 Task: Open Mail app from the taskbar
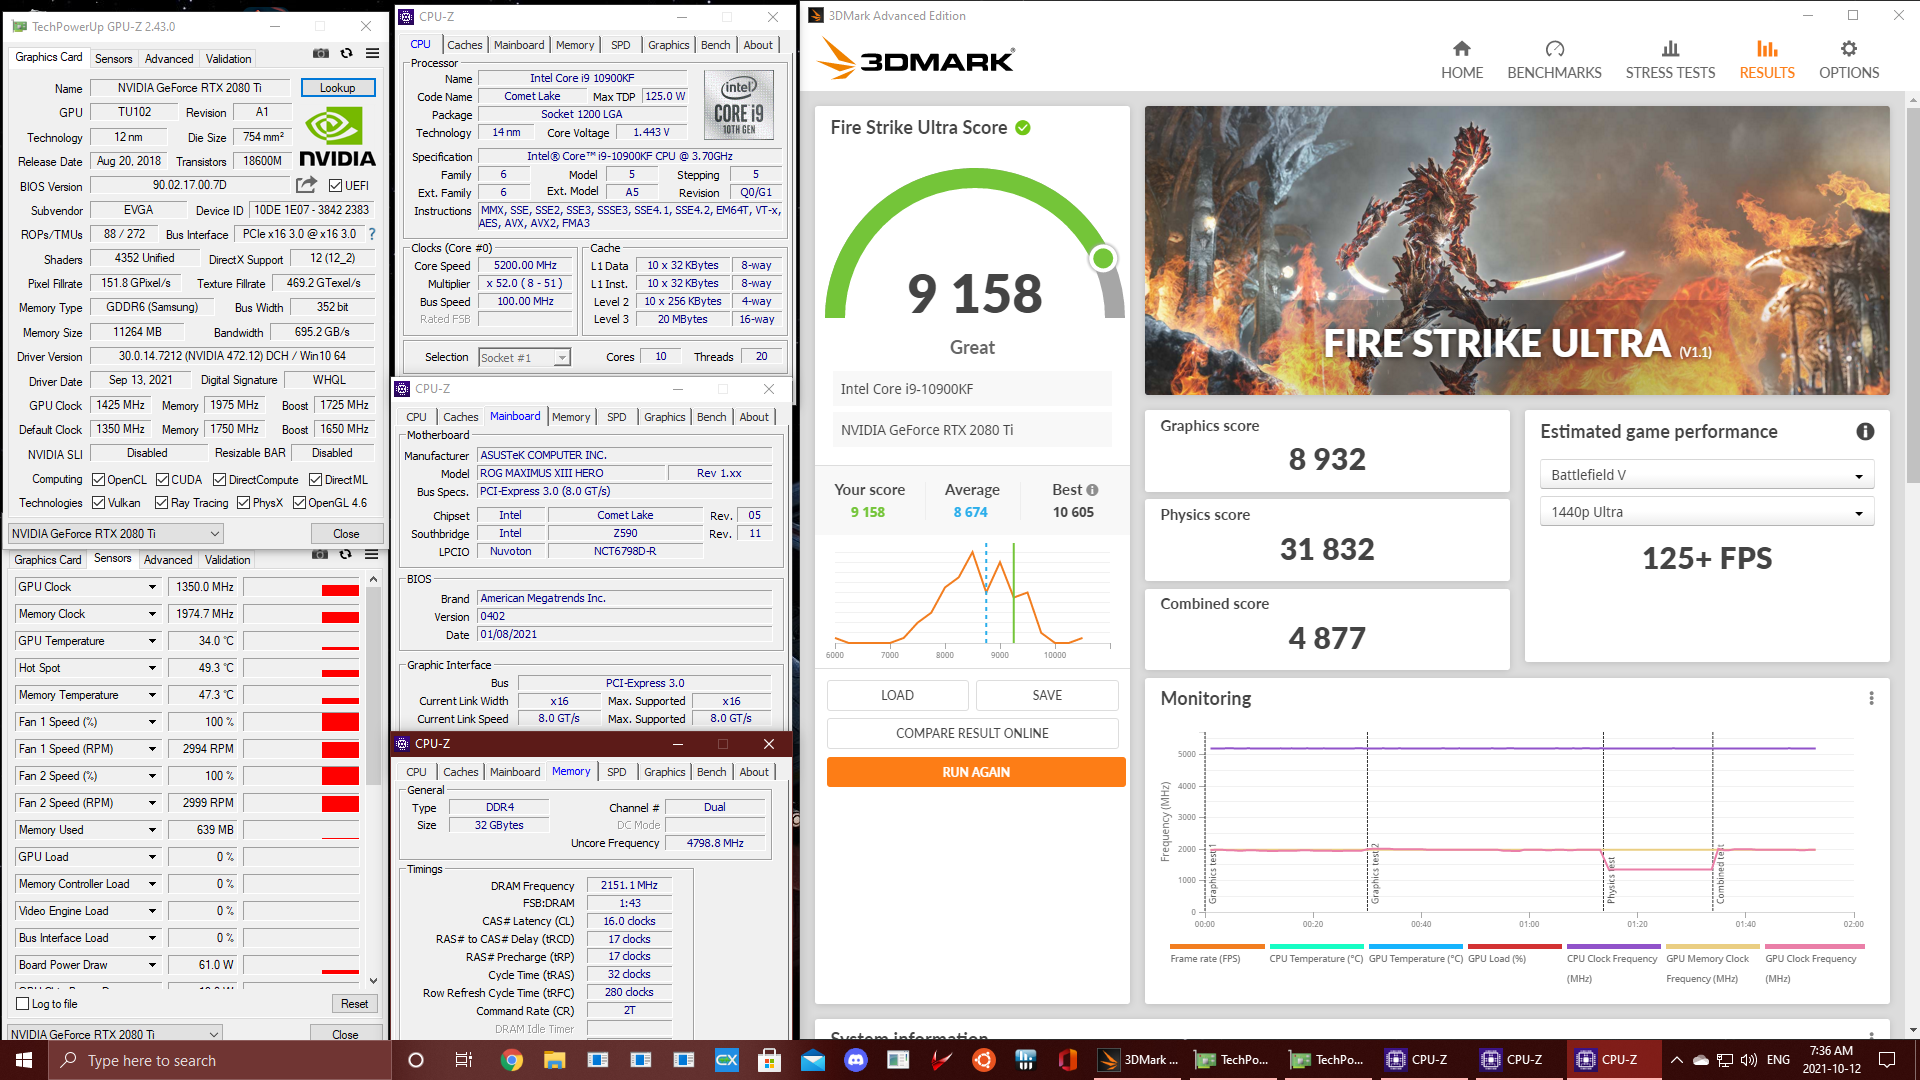pos(813,1060)
